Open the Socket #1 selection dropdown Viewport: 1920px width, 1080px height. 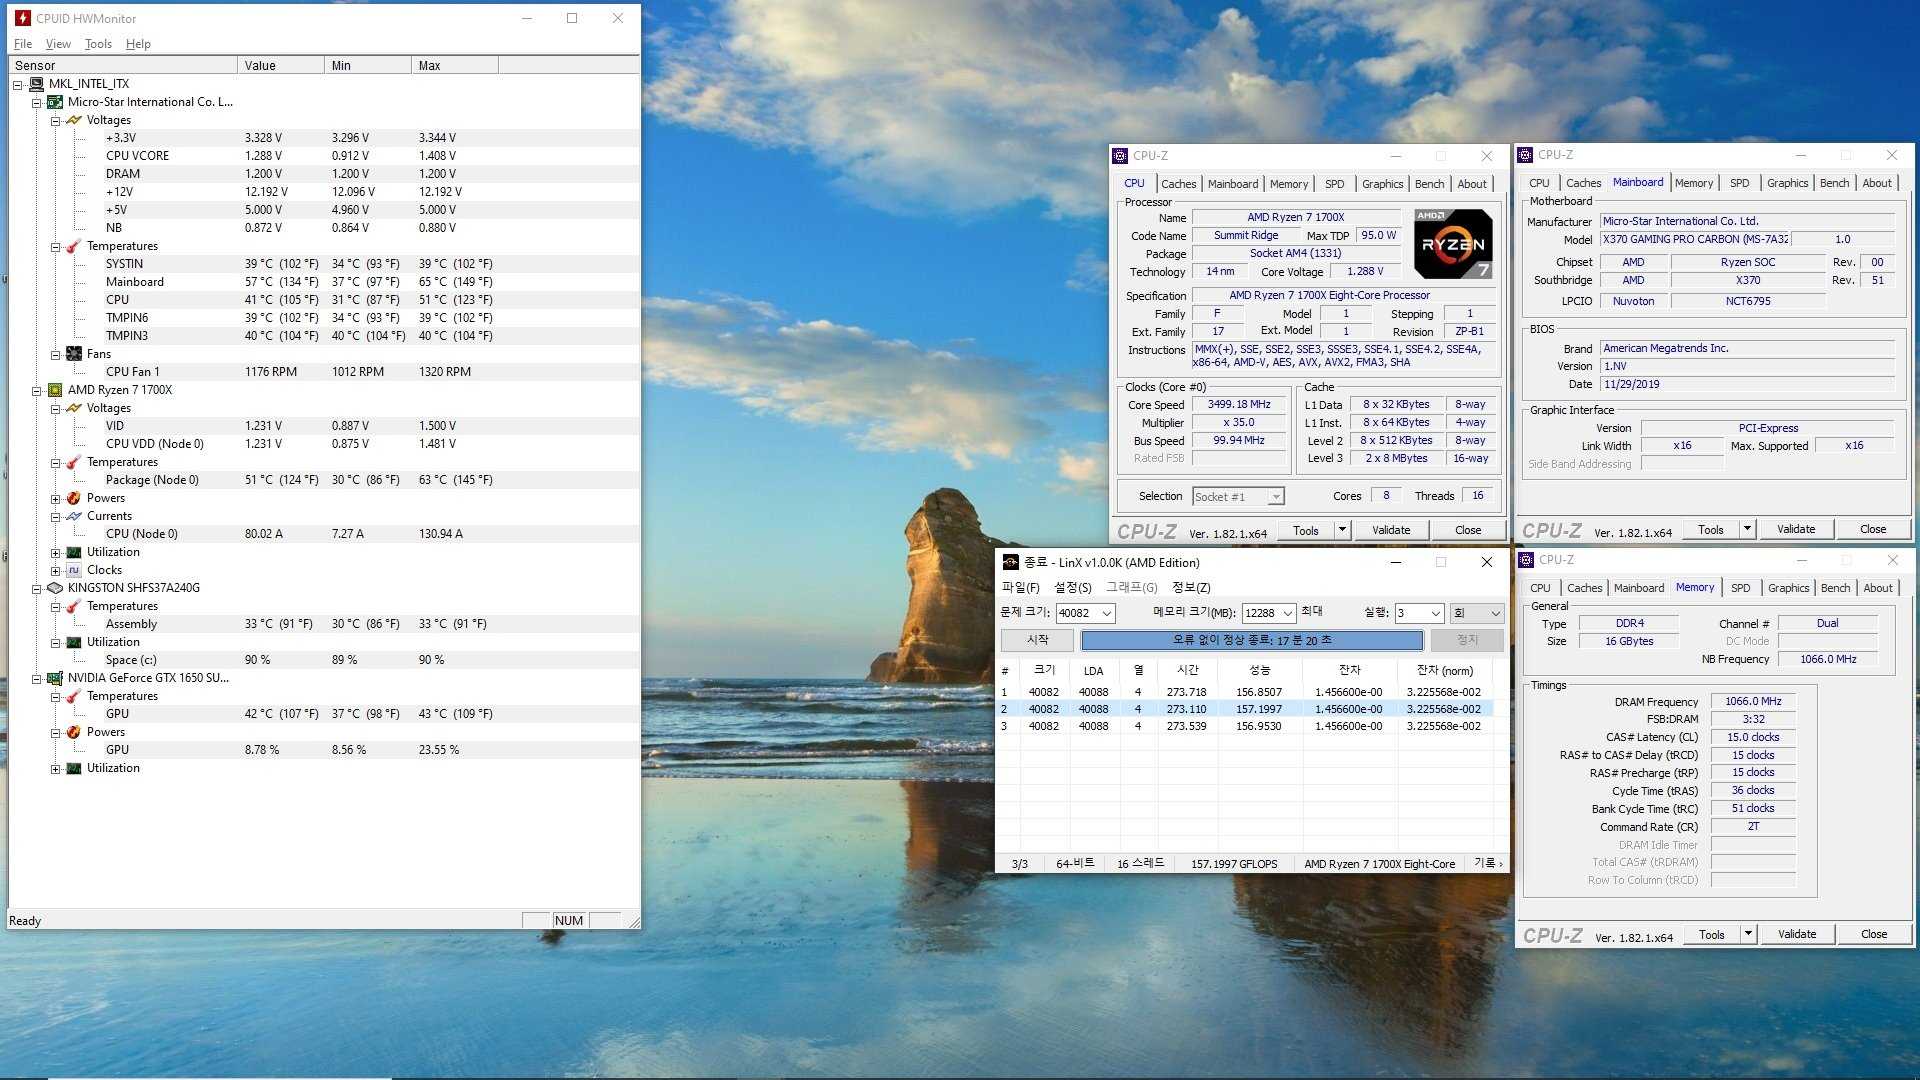click(x=1275, y=497)
